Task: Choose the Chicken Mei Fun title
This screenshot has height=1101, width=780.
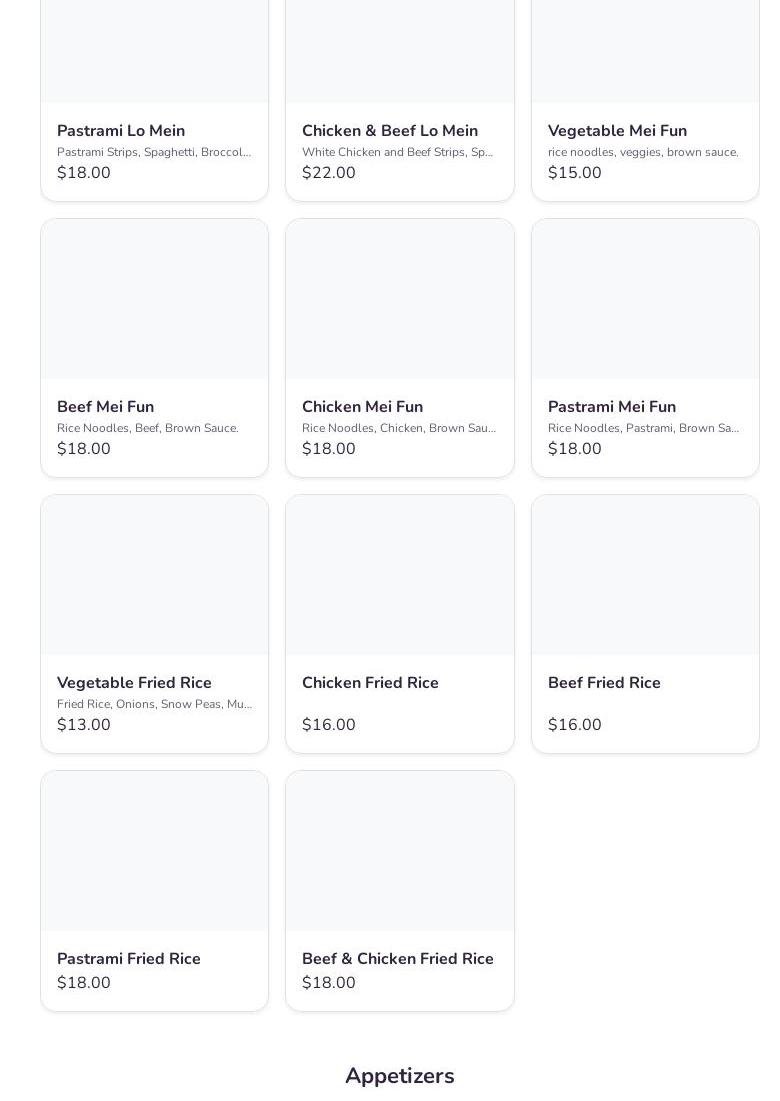Action: tap(362, 407)
